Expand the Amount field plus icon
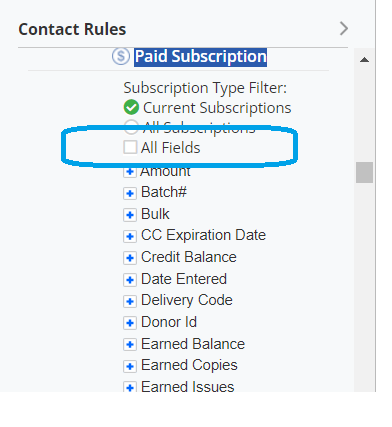392x427 pixels. click(130, 172)
